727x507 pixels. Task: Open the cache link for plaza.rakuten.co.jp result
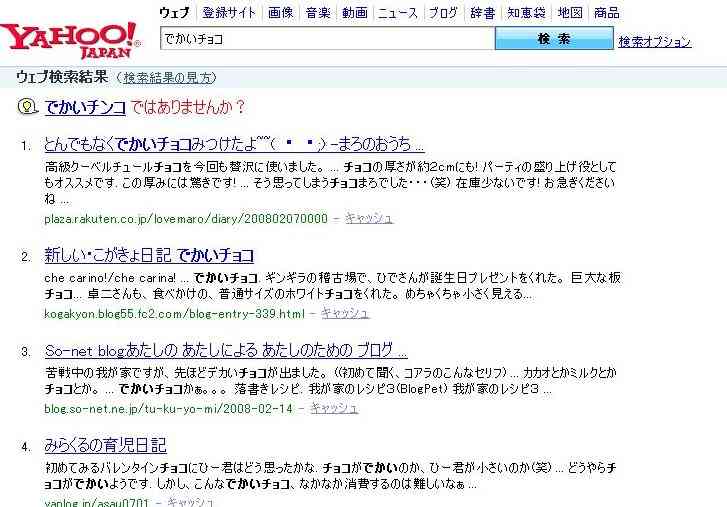[369, 218]
